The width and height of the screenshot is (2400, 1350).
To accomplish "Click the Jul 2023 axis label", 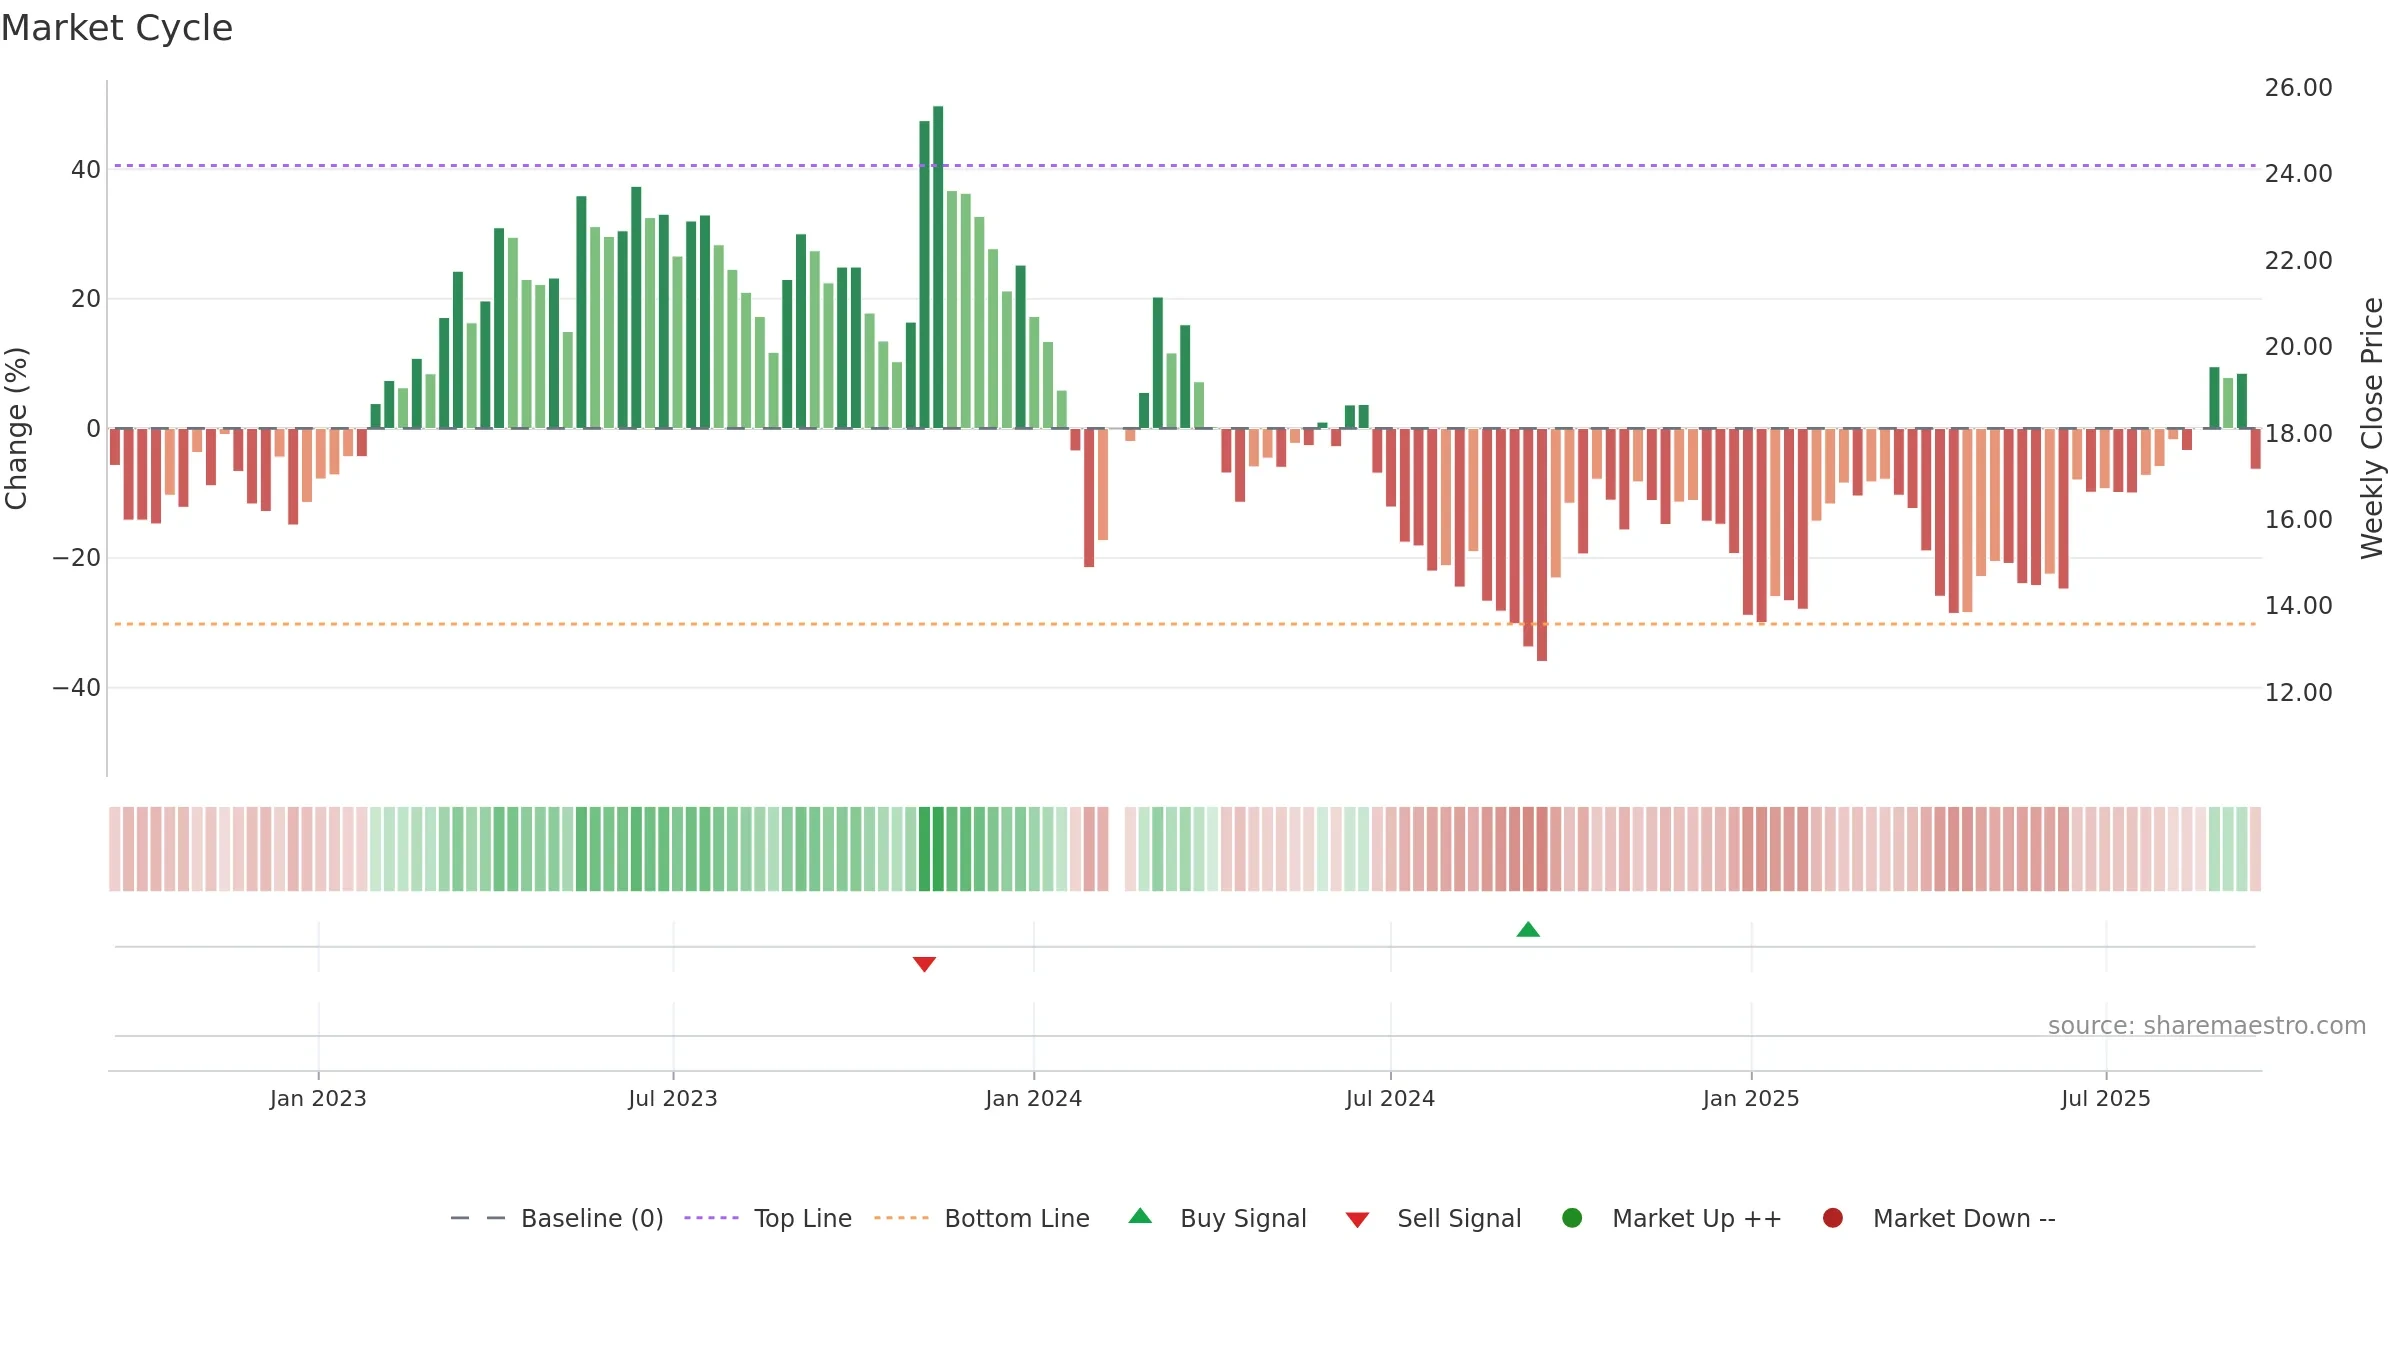I will pos(673,1098).
